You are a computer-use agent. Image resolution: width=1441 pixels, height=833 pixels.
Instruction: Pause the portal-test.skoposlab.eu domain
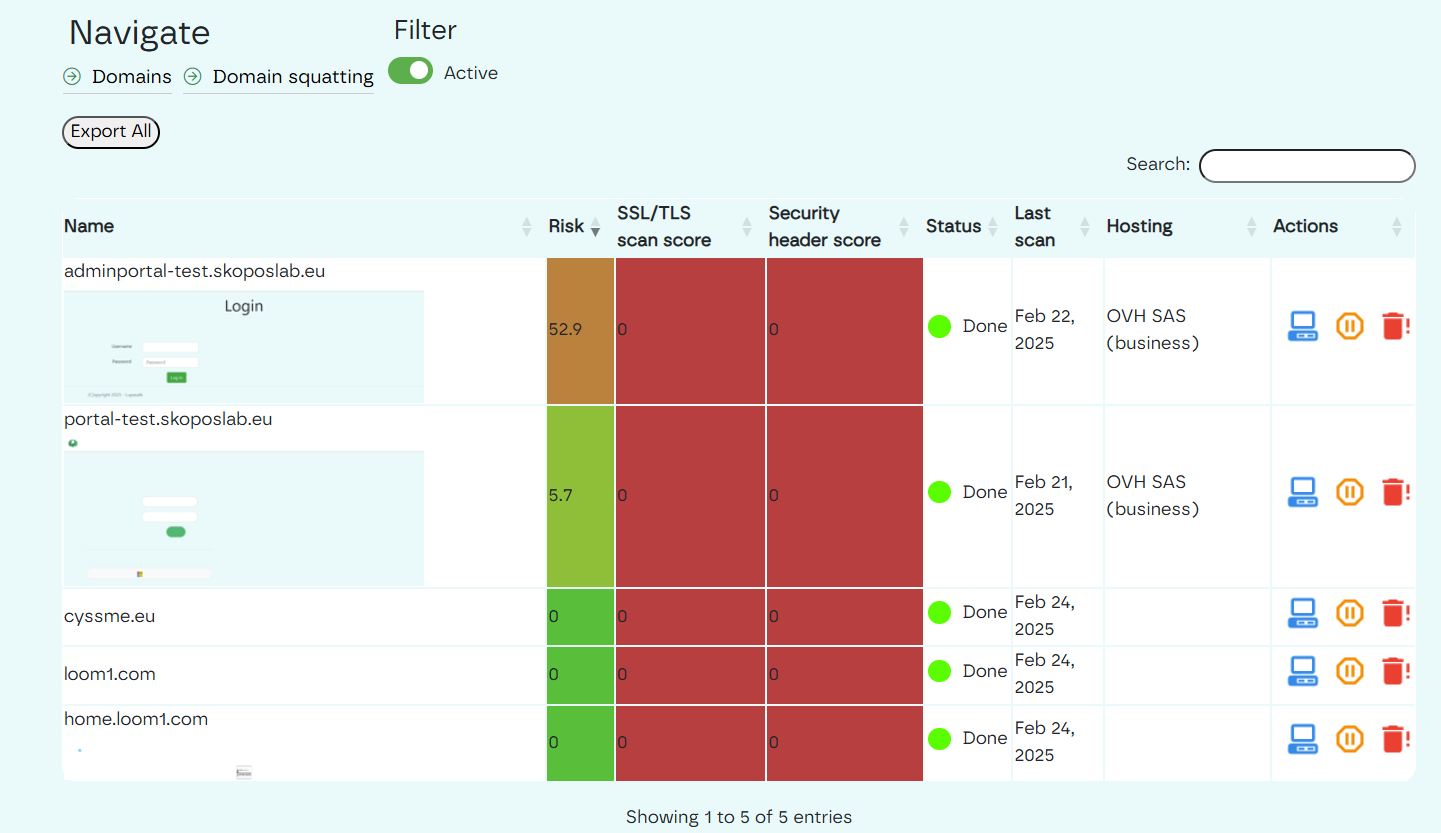1350,492
